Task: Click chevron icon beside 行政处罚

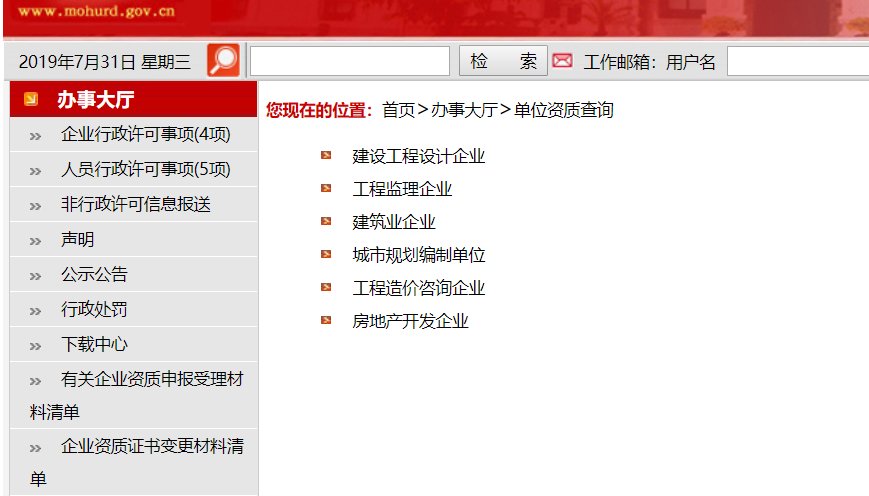Action: point(35,311)
